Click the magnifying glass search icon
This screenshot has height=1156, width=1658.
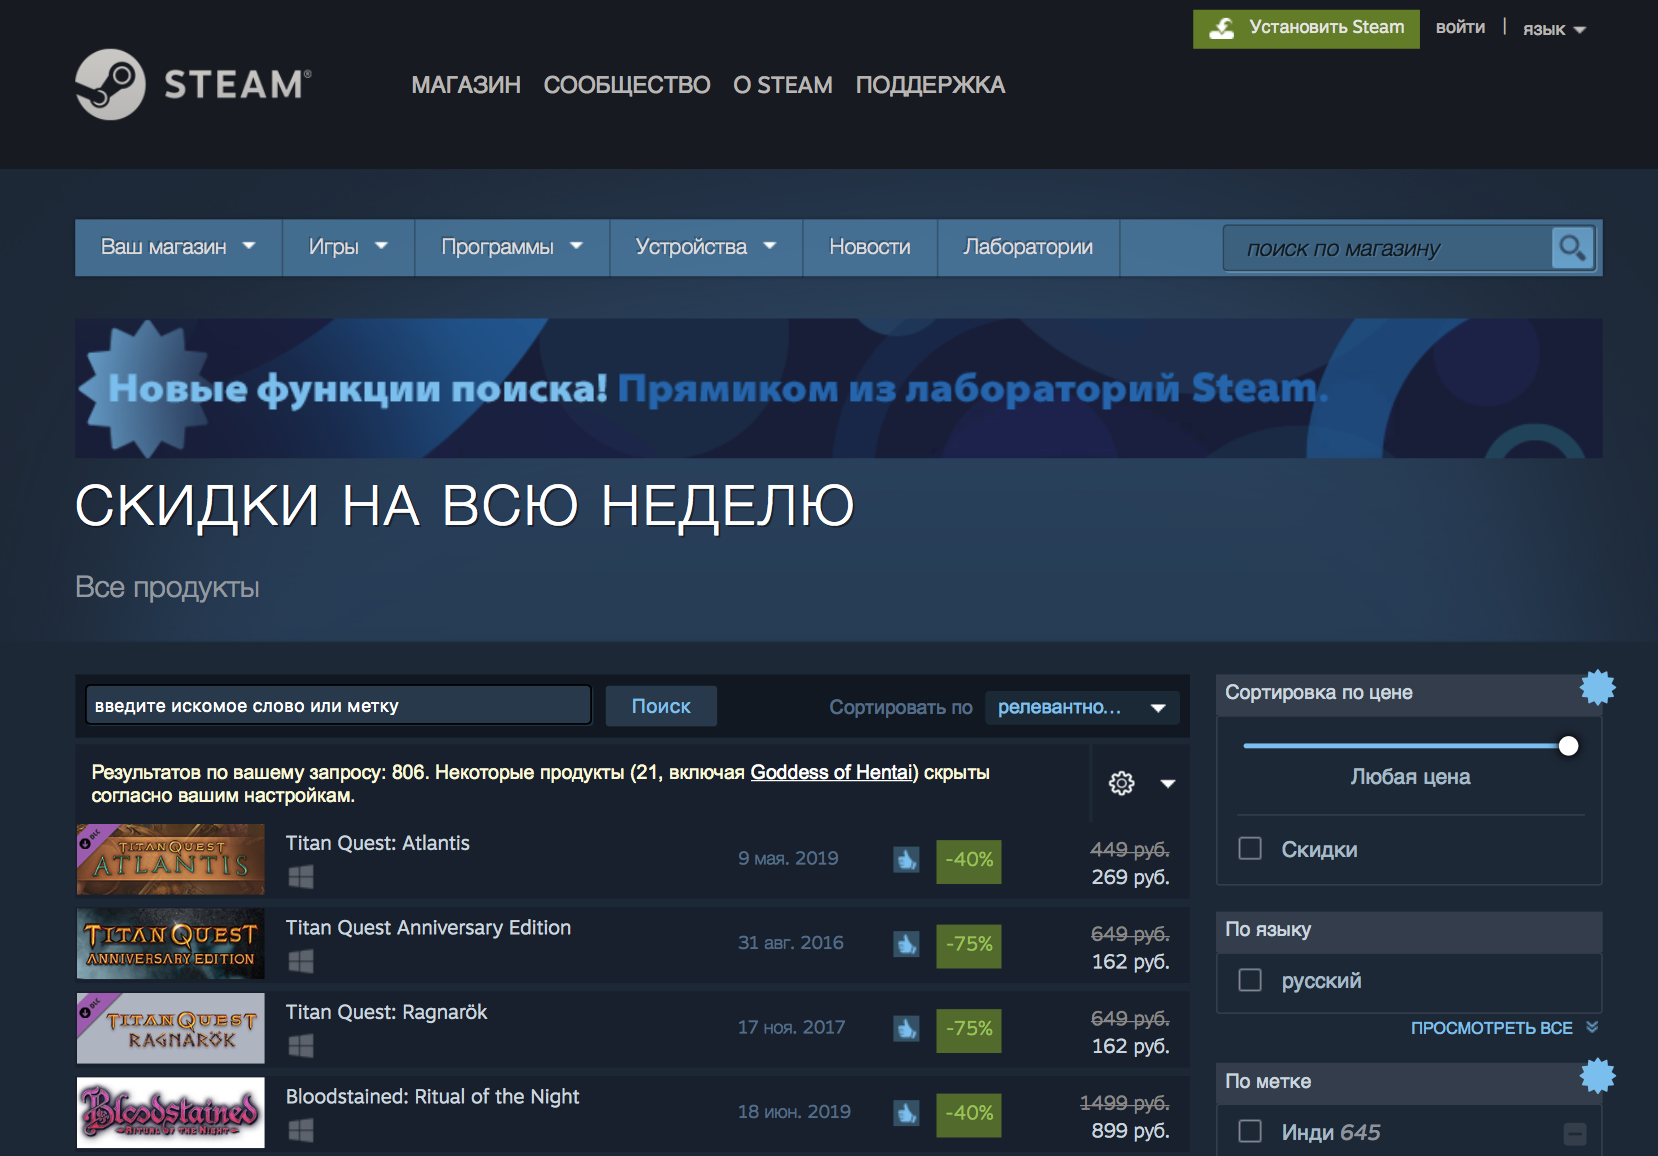[1570, 248]
